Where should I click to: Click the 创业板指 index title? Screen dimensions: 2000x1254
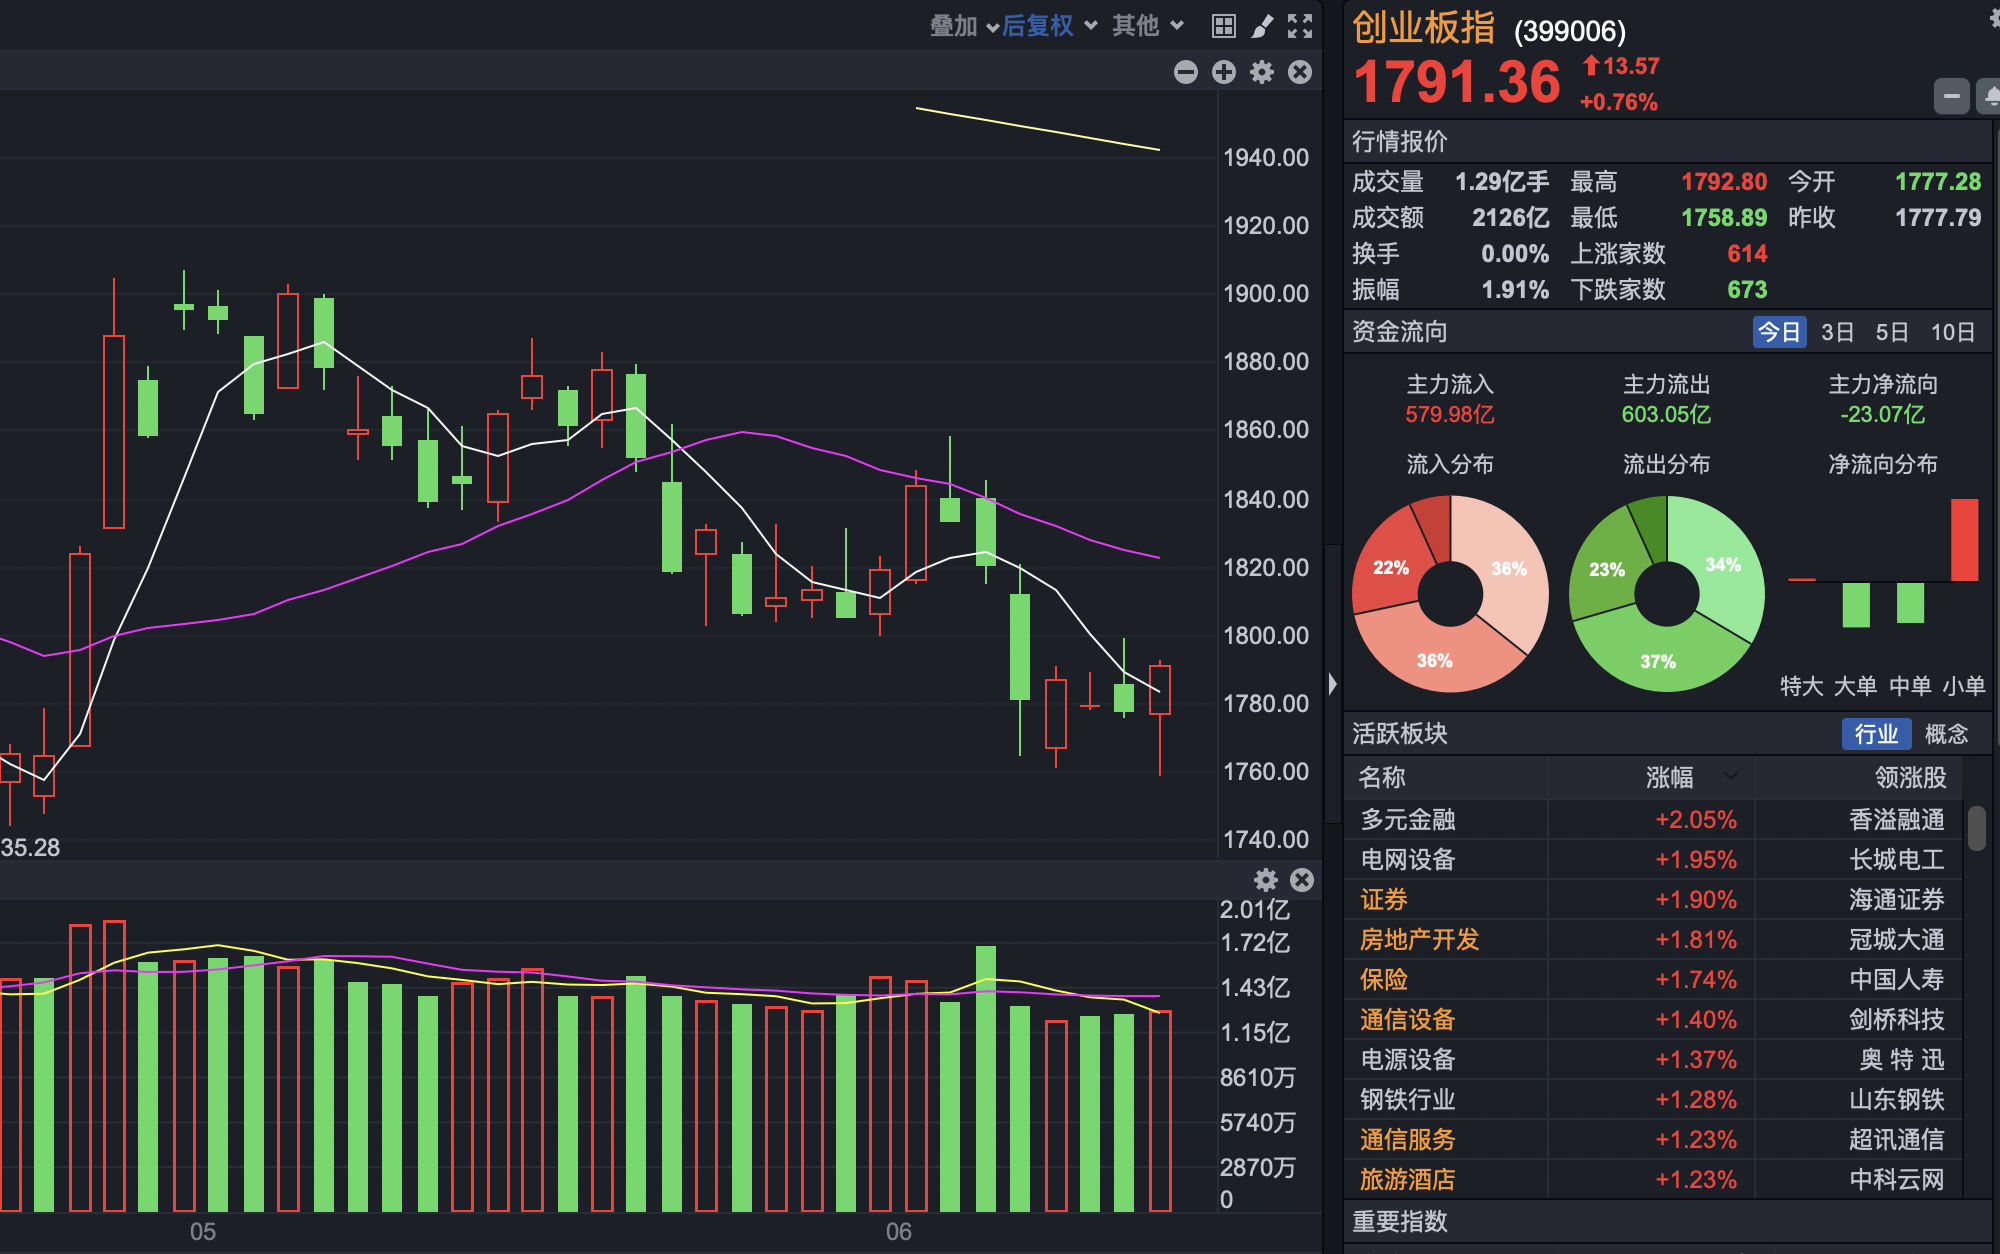point(1424,28)
